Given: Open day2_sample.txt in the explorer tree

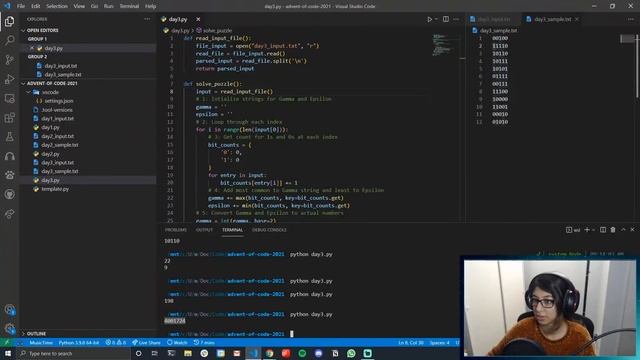Looking at the screenshot, I should coord(60,145).
